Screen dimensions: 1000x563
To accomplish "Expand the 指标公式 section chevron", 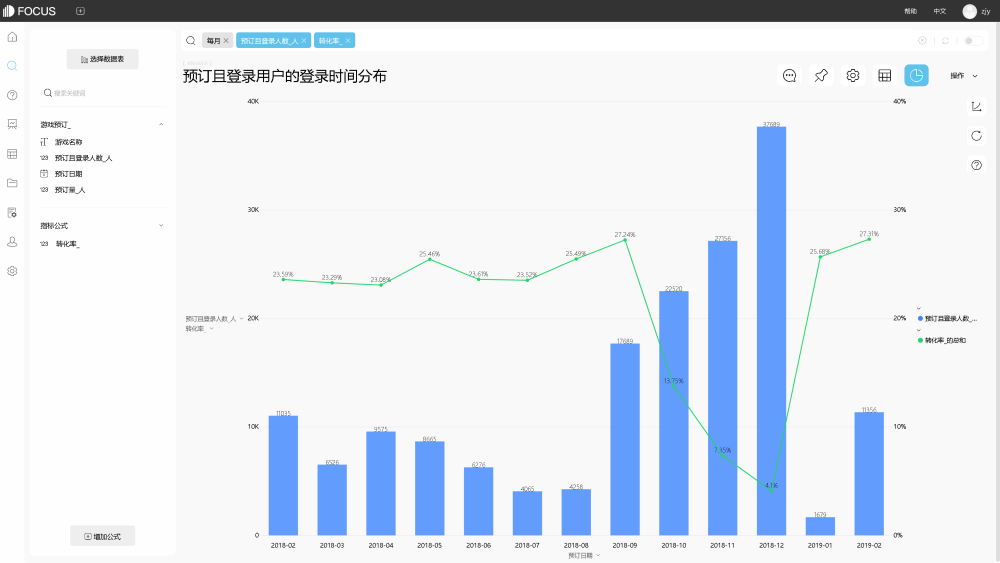I will click(161, 225).
